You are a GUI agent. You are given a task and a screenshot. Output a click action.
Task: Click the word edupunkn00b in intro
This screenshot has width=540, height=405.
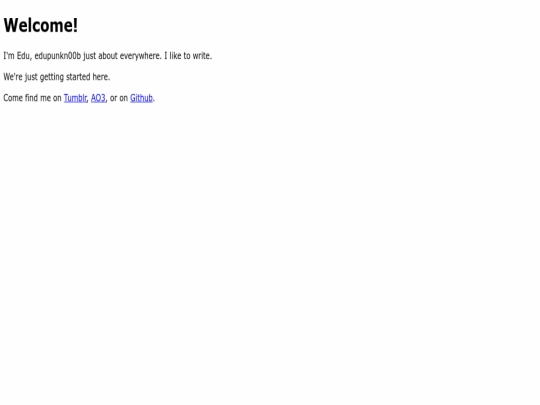(x=58, y=56)
